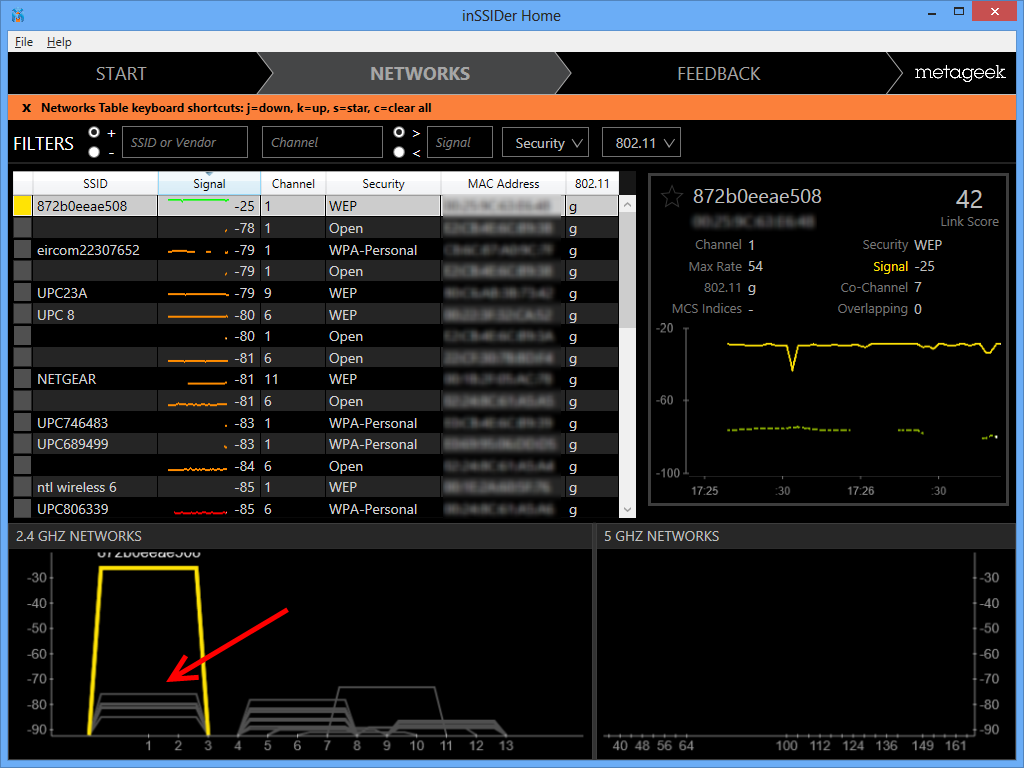
Task: Sort table by SSID column header
Action: [x=95, y=184]
